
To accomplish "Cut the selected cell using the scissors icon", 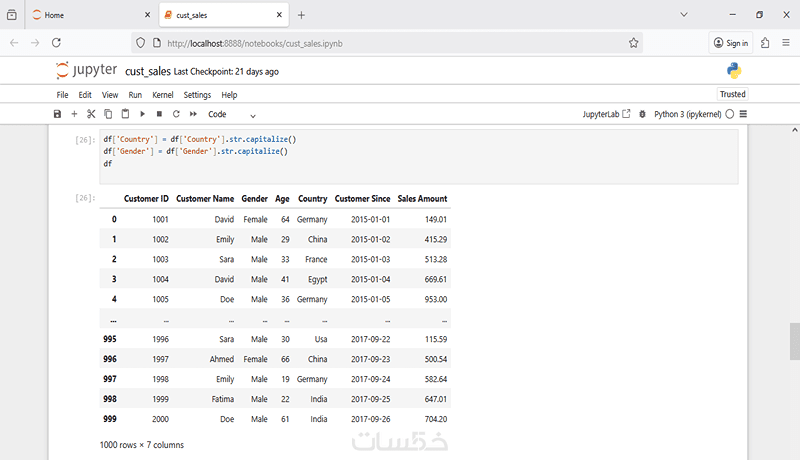I will click(x=91, y=114).
